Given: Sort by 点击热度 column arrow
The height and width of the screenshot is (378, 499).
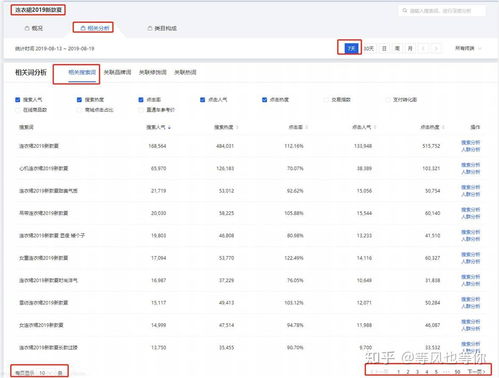Looking at the screenshot, I should click(443, 127).
